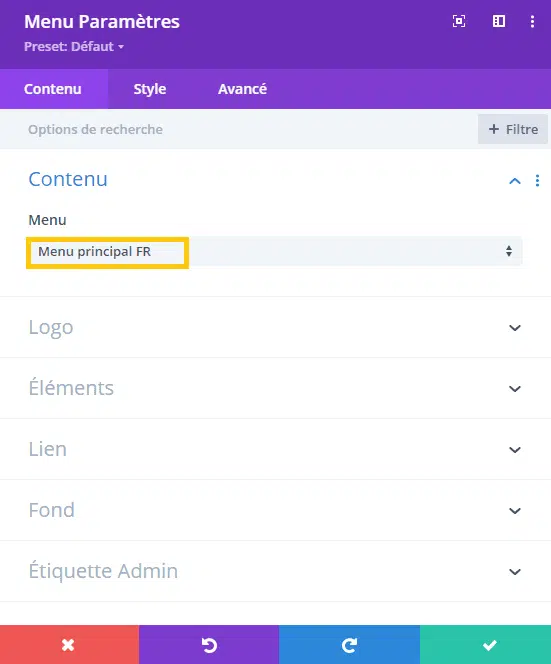Discard changes with the red X button

(69, 645)
